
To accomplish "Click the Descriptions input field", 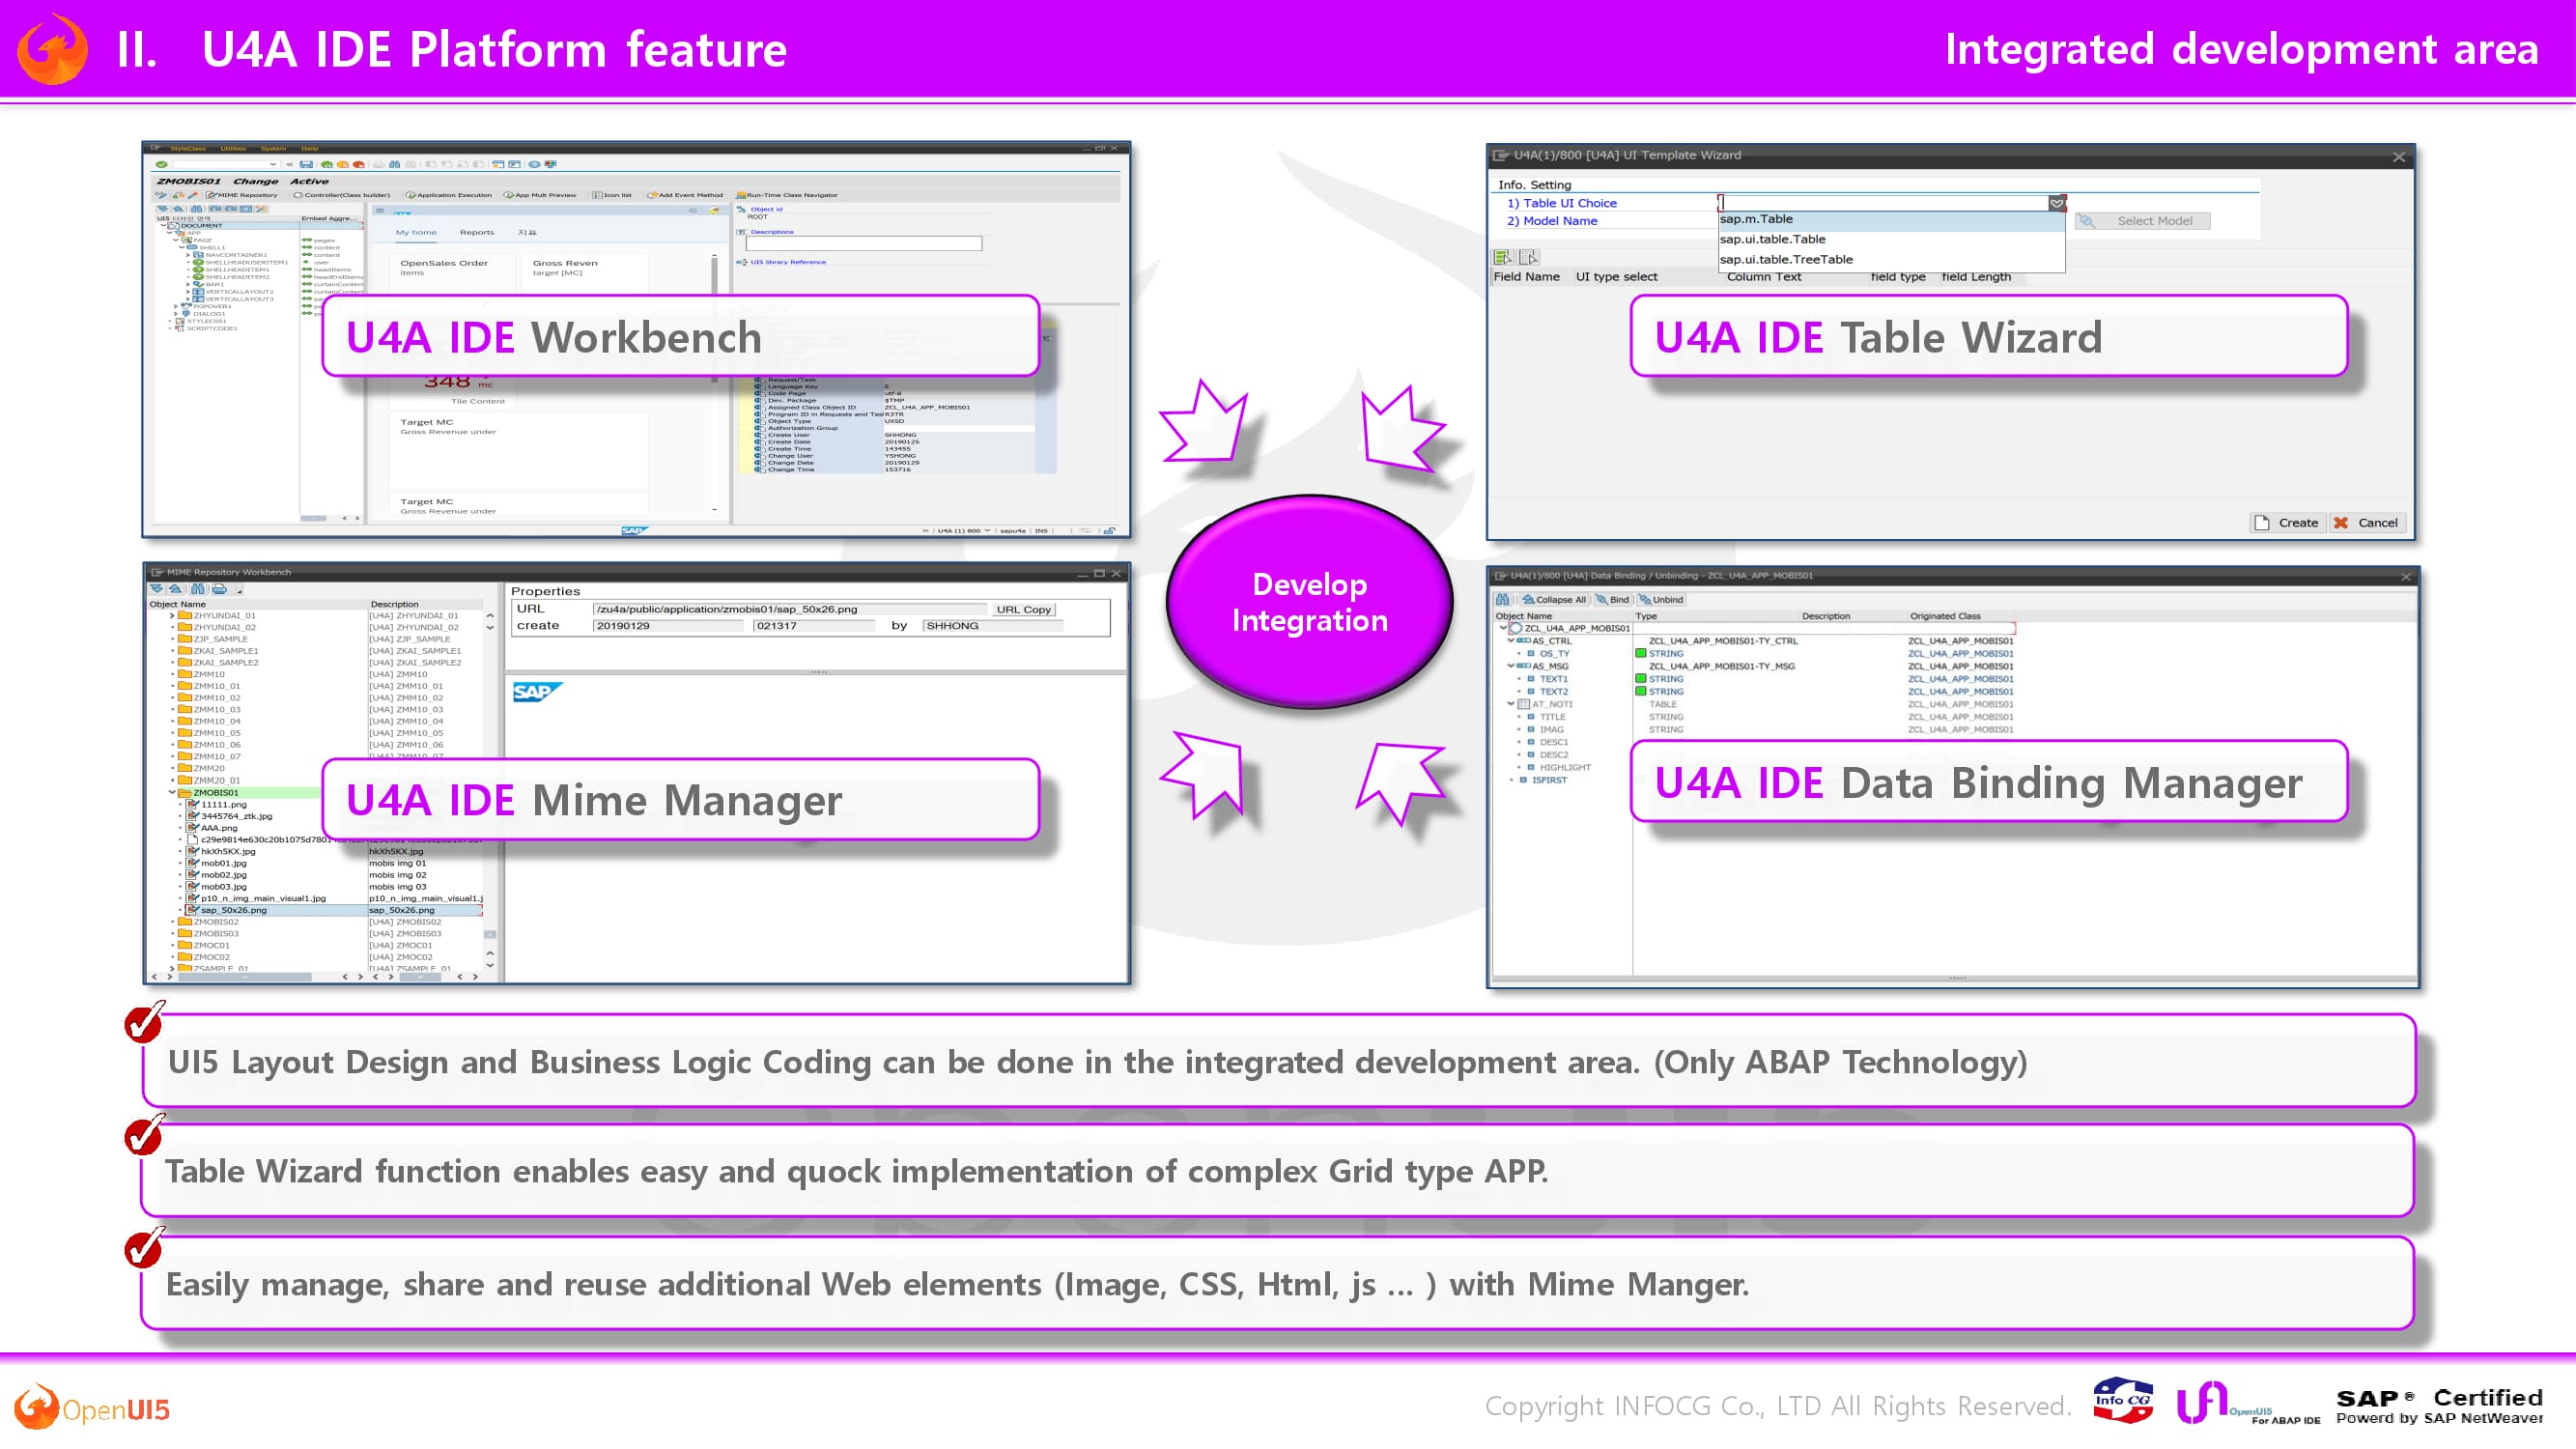I will pyautogui.click(x=863, y=244).
